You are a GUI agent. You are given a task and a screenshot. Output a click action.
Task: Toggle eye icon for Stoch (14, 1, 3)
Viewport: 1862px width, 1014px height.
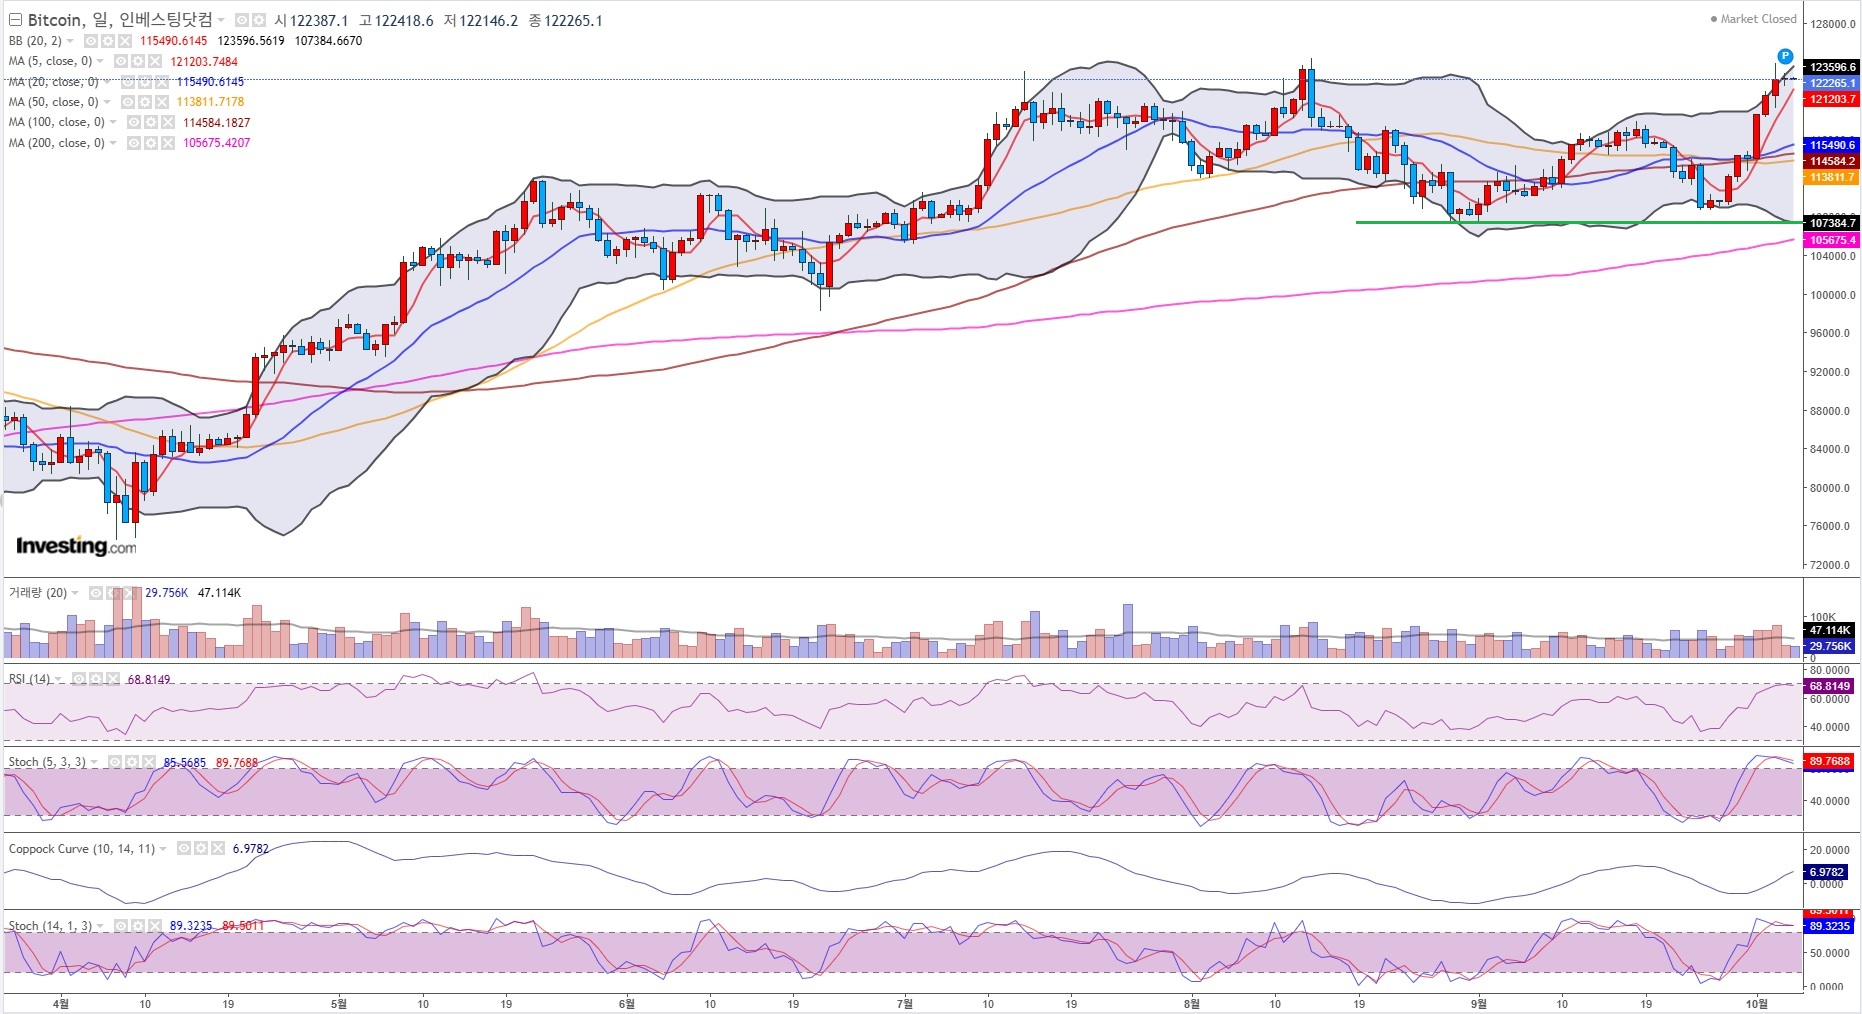click(x=120, y=926)
